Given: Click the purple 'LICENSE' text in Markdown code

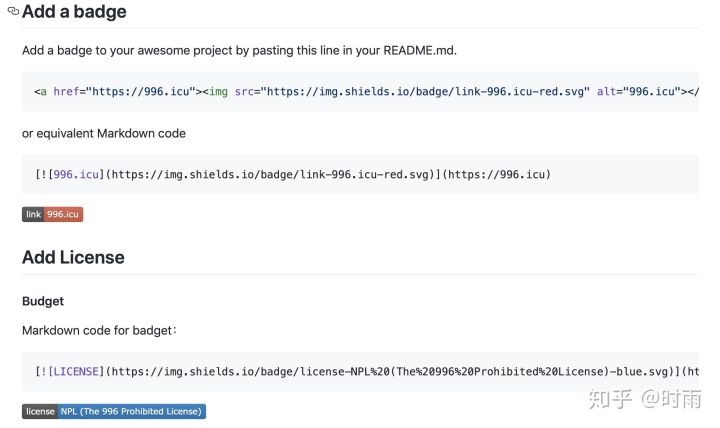Looking at the screenshot, I should [76, 372].
